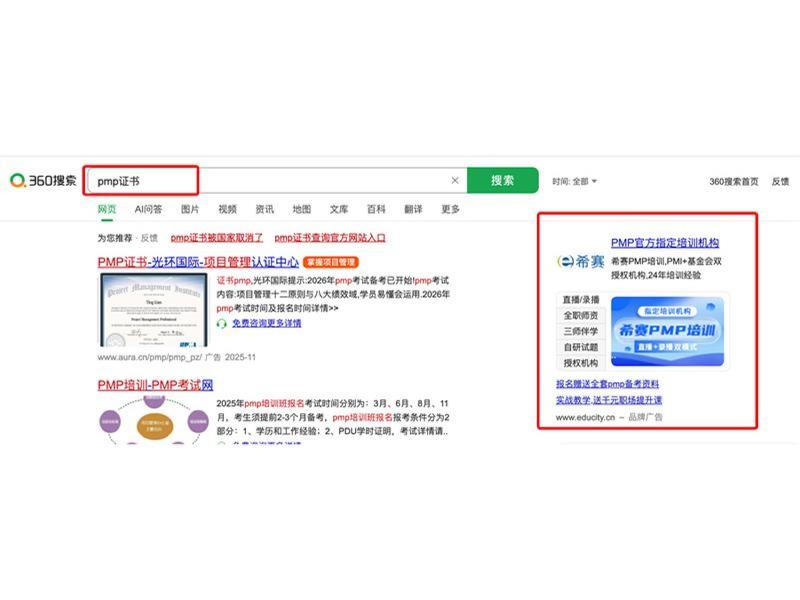Open suggestion pmp证书查询官方网站入口

[x=330, y=238]
